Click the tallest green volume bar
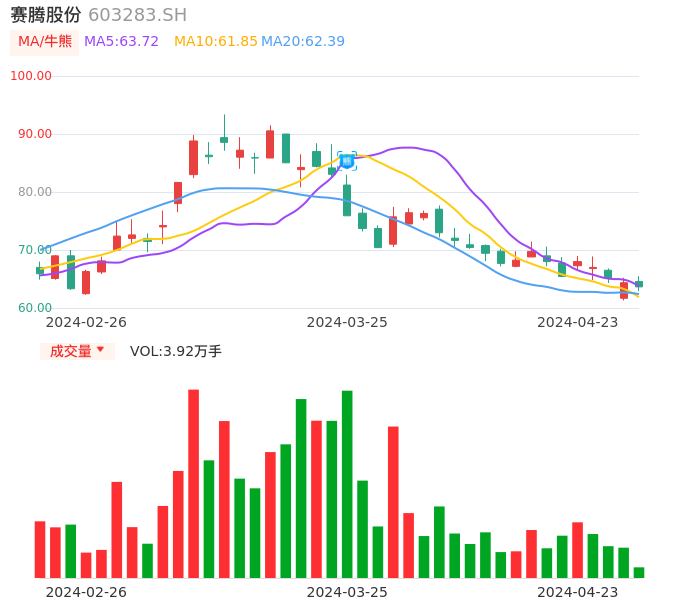Image resolution: width=686 pixels, height=606 pixels. click(x=347, y=484)
